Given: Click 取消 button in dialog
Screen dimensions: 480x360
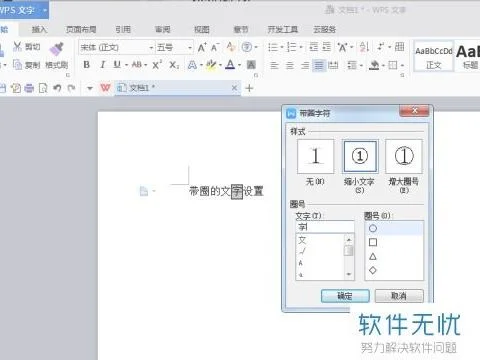Looking at the screenshot, I should point(399,296).
